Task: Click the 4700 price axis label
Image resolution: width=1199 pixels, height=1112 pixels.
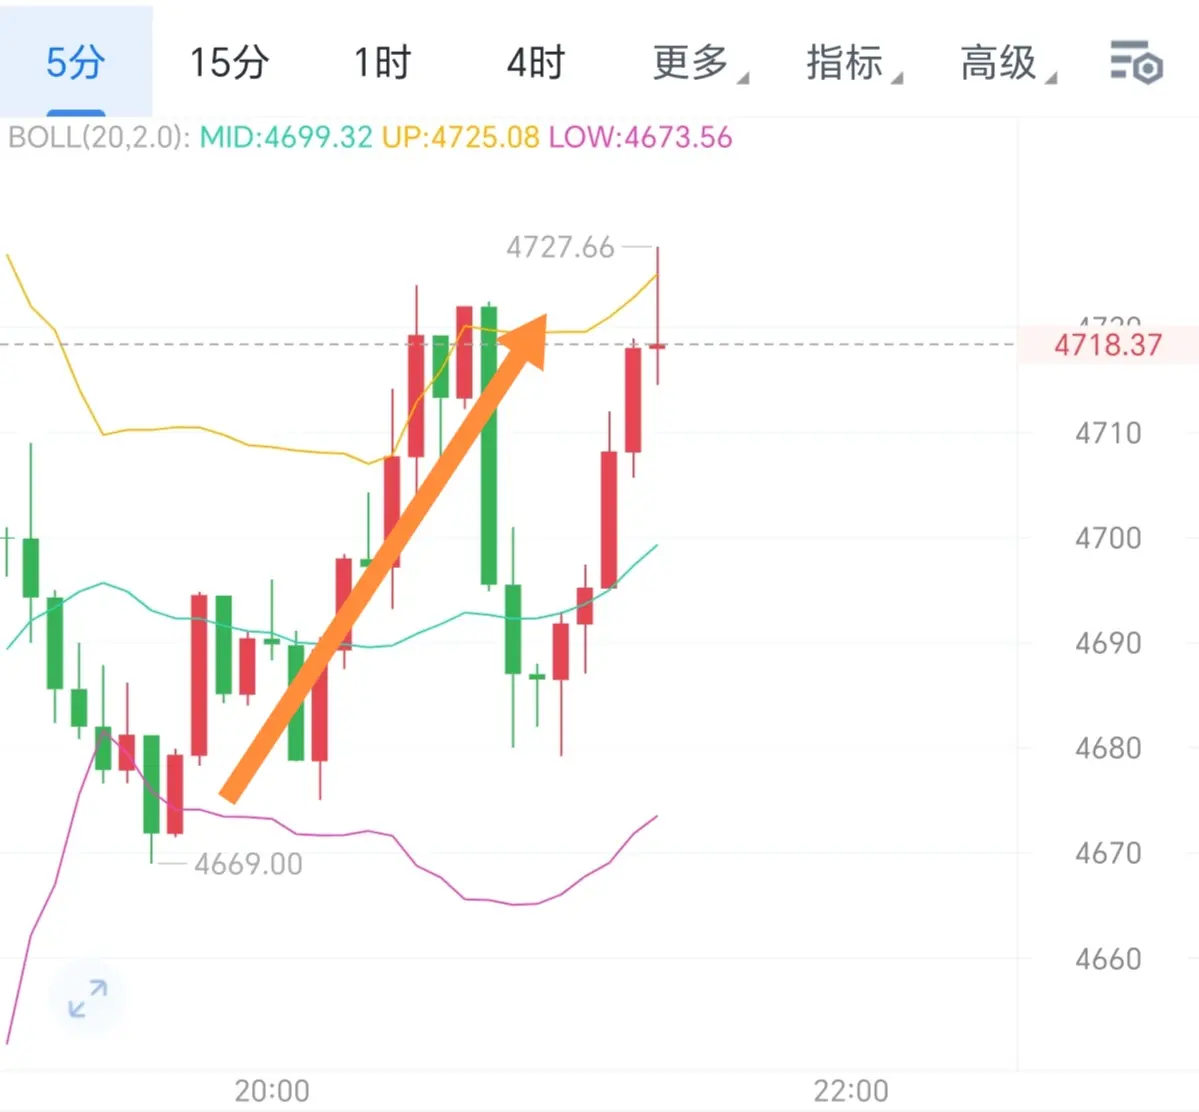Action: tap(1108, 538)
